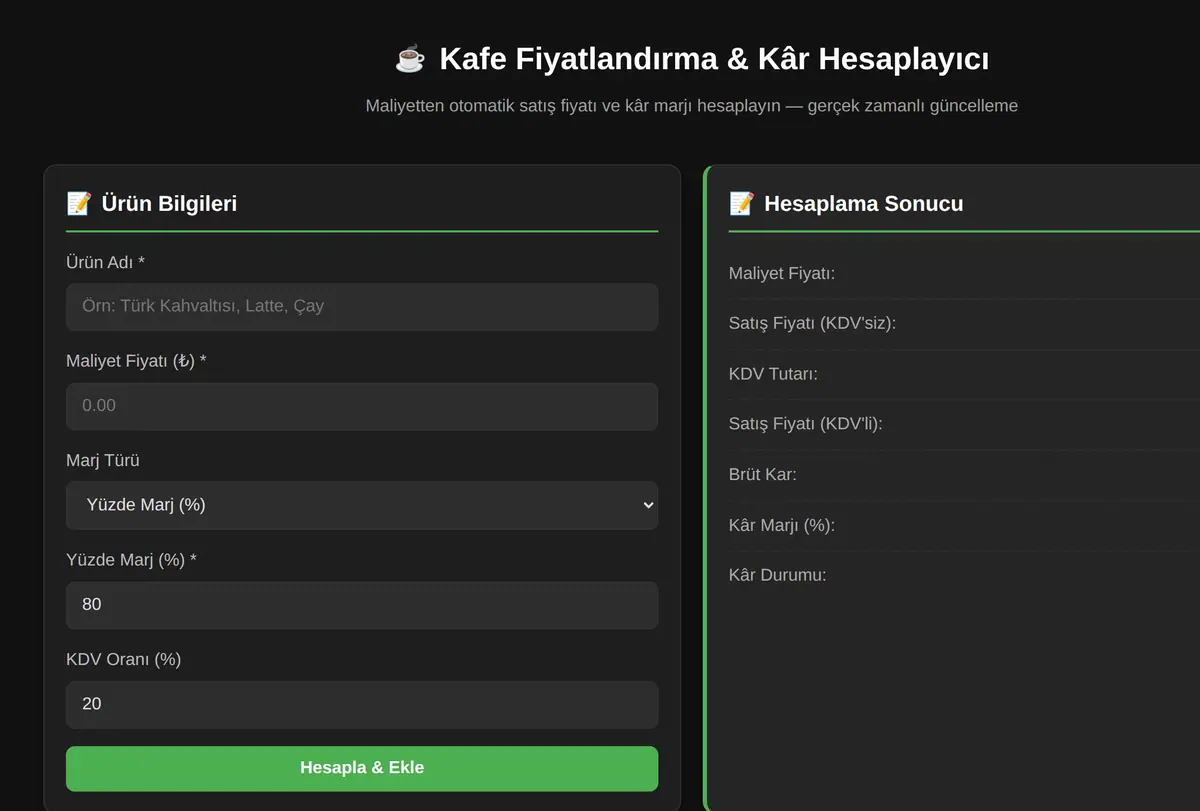Click the Maliyet Fiyatı: result row
This screenshot has width=1200, height=811.
click(x=964, y=273)
